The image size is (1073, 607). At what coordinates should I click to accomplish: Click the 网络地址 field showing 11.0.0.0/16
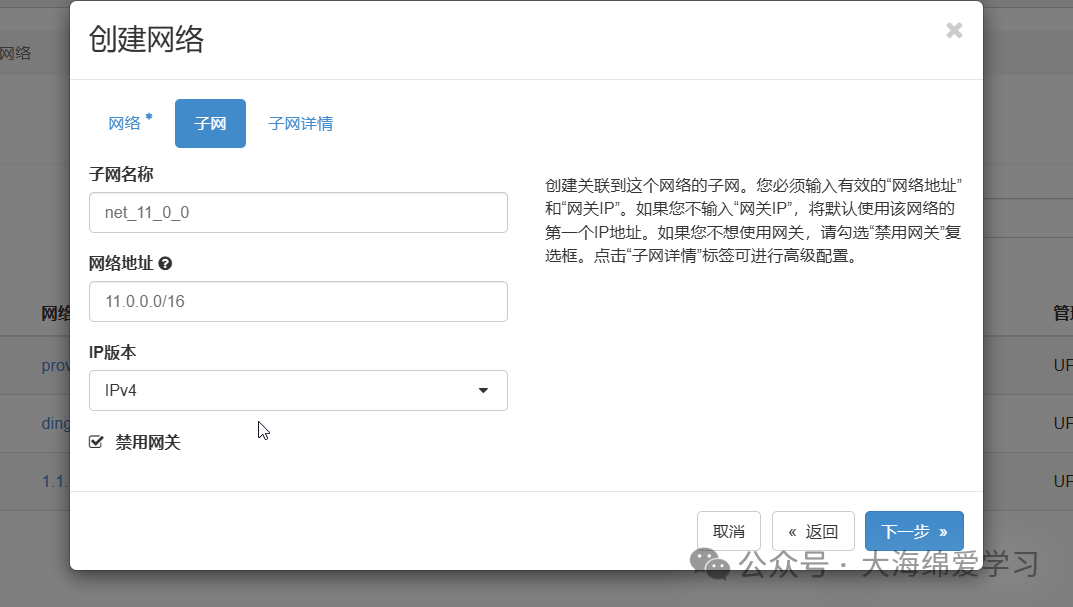pos(298,301)
